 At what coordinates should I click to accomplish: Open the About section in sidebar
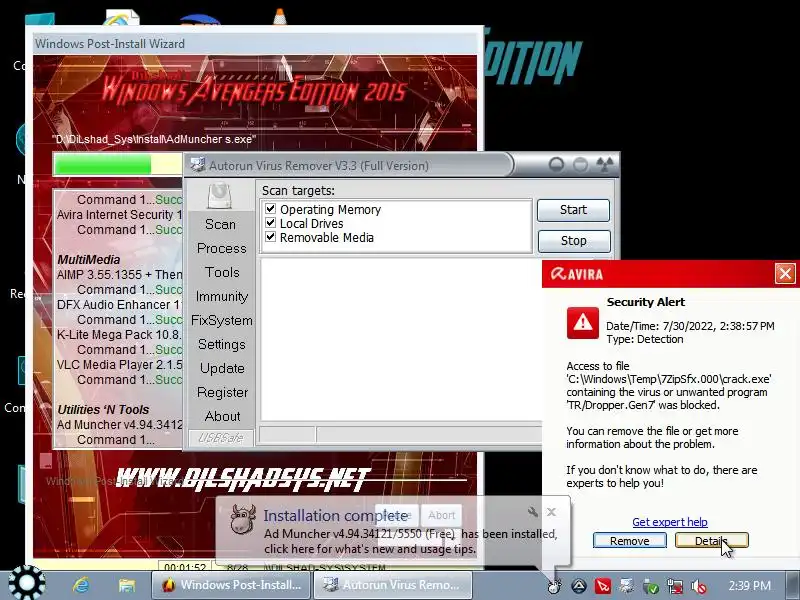pos(222,416)
